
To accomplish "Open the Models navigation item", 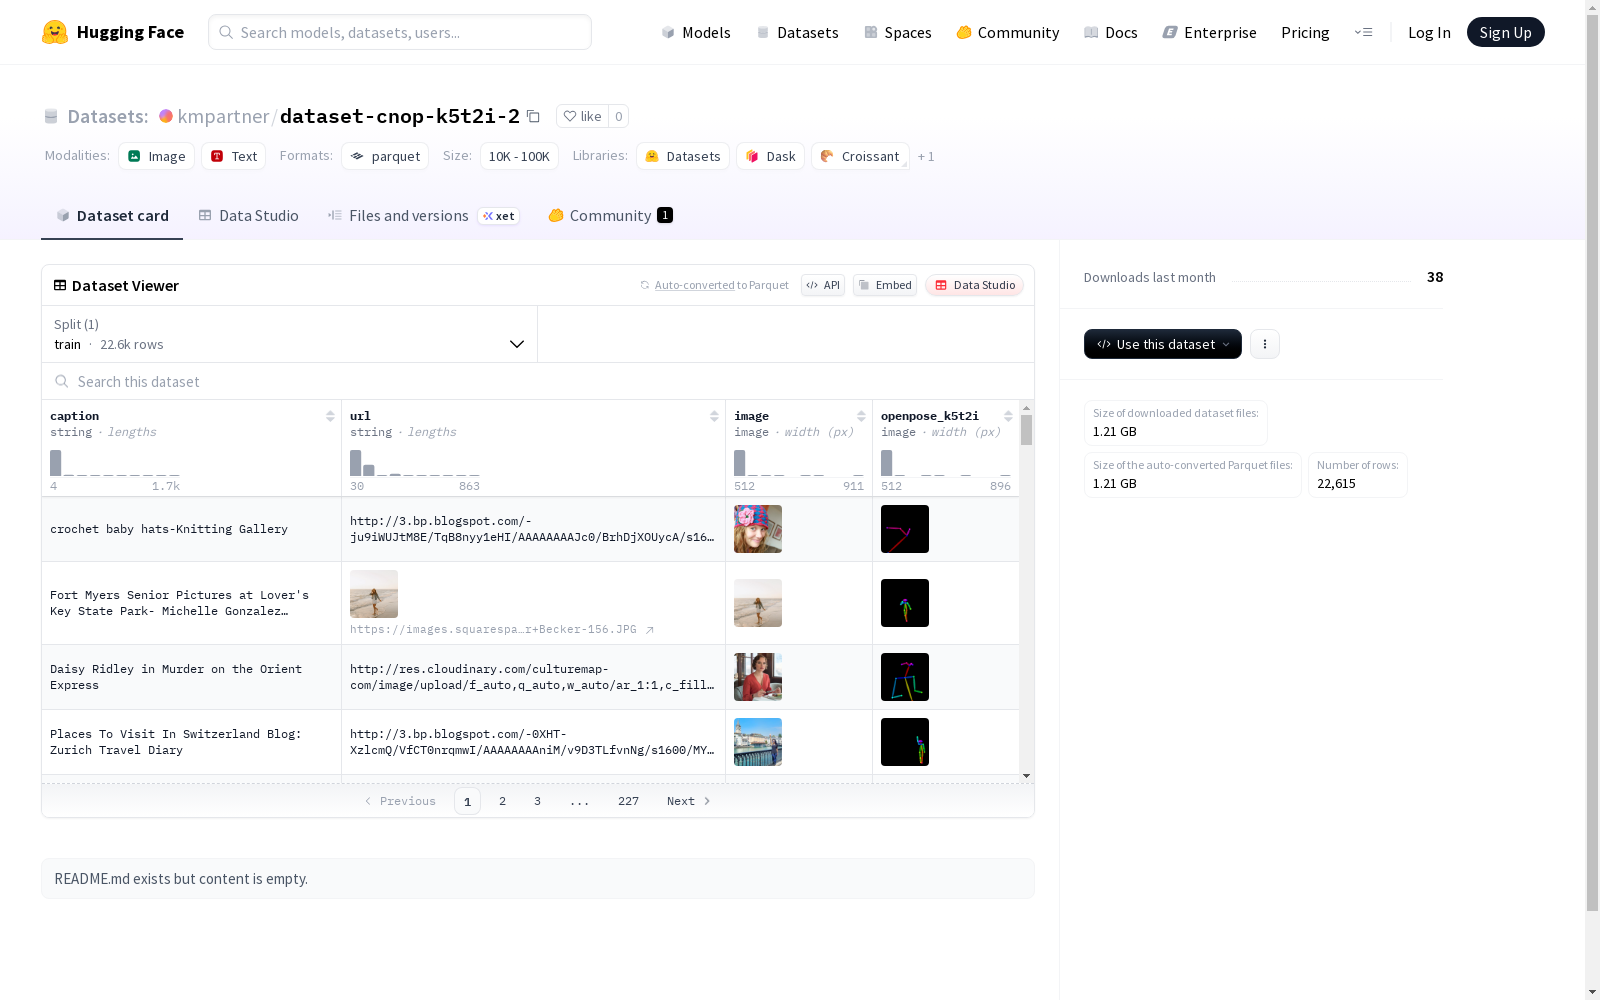I will (696, 32).
